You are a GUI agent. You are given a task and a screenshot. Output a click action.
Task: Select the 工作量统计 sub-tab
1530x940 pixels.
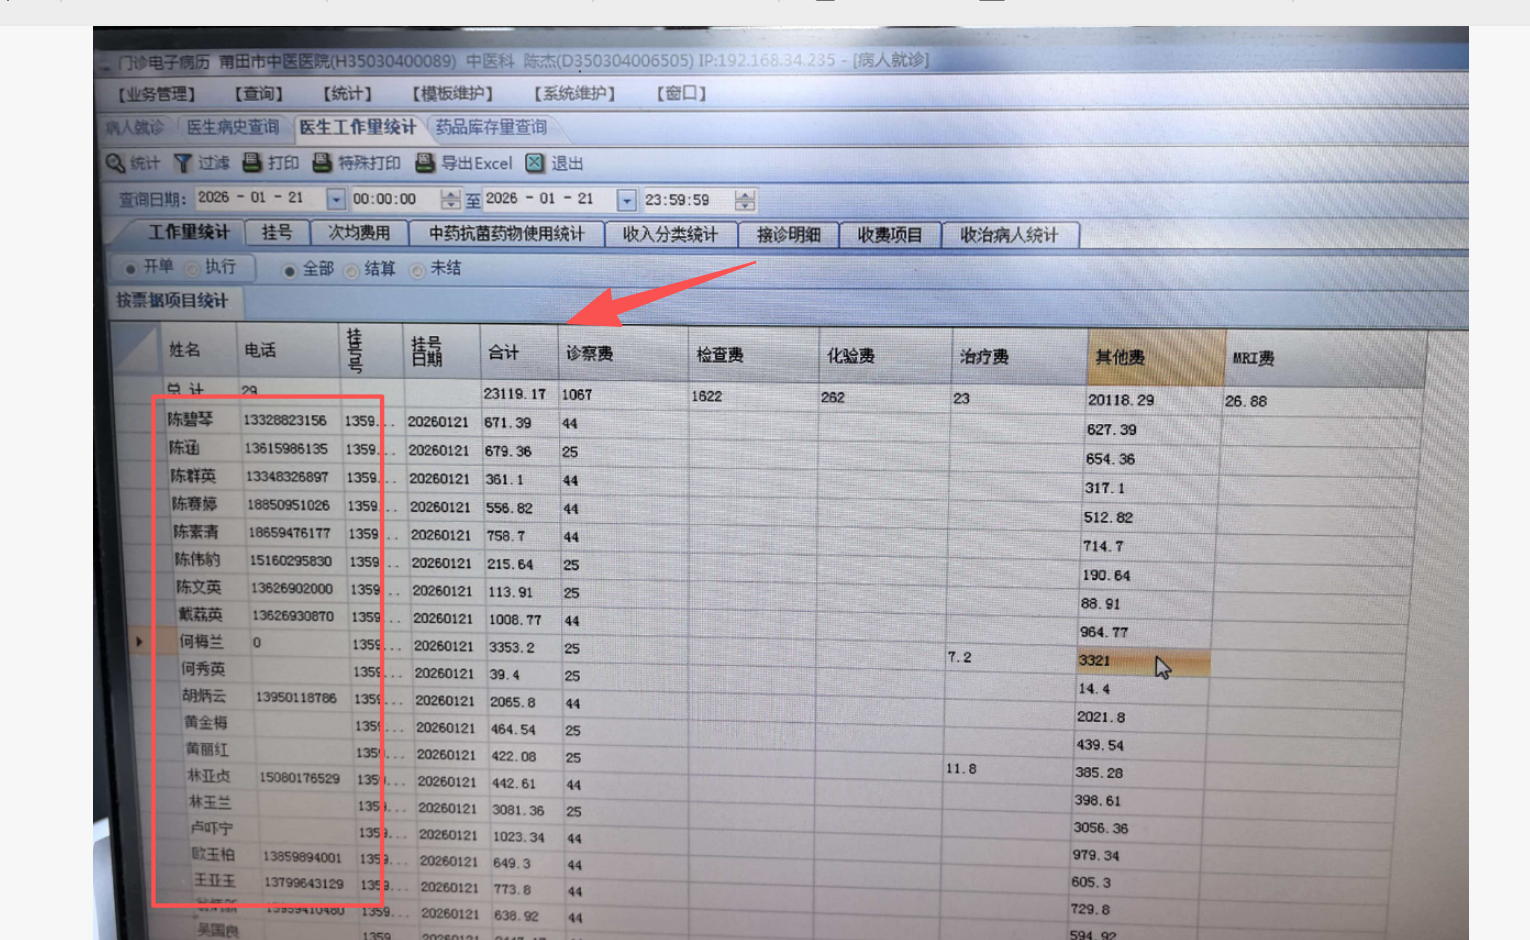(x=188, y=232)
